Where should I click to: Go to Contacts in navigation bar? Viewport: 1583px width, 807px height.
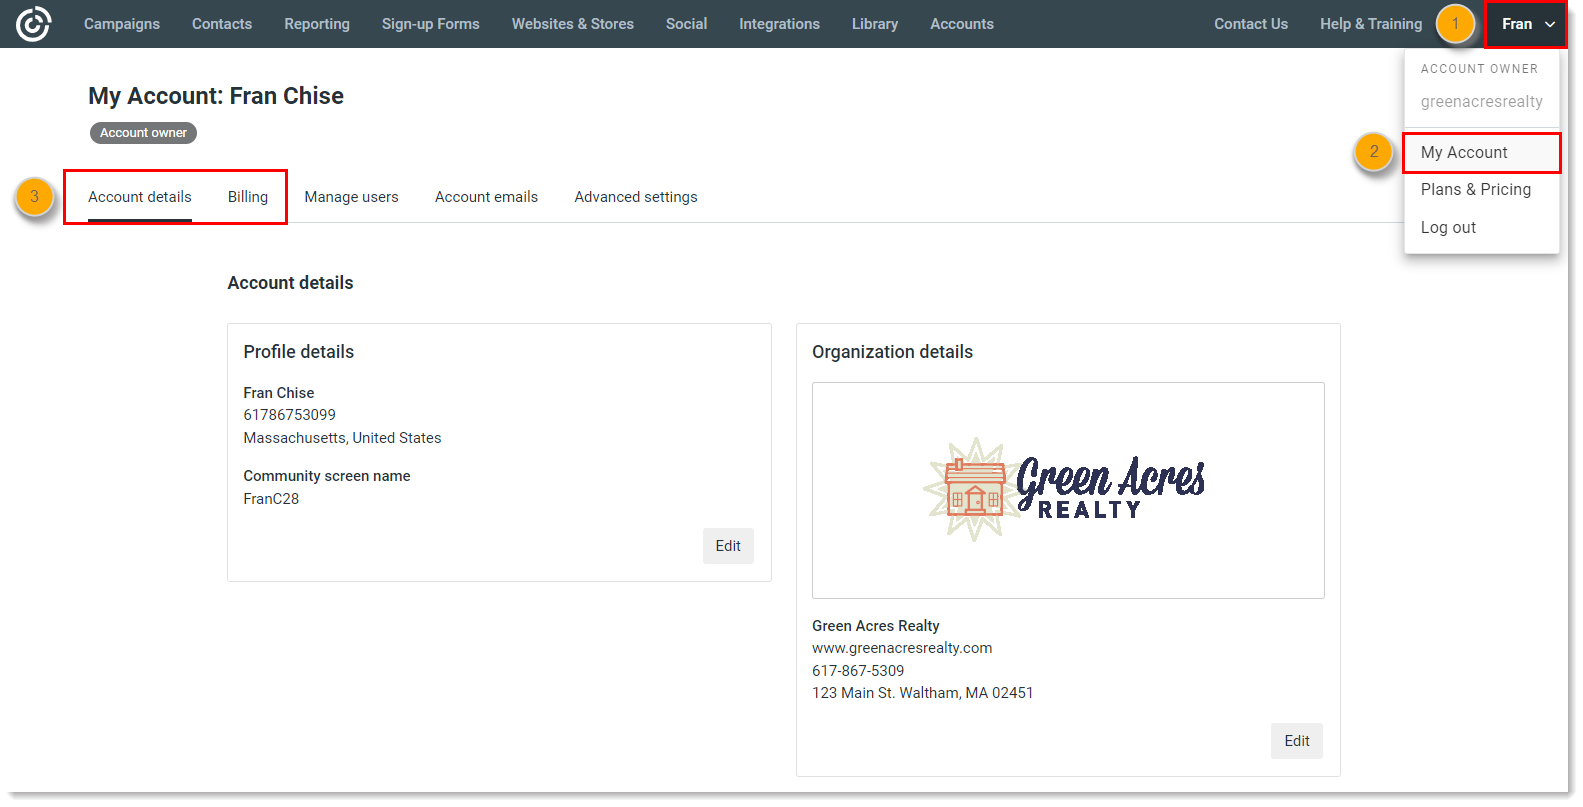pos(222,24)
